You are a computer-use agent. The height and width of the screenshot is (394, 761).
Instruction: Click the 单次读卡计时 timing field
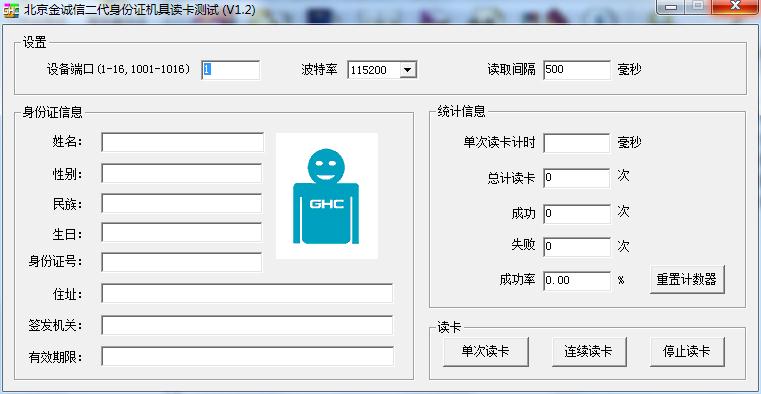[x=577, y=143]
